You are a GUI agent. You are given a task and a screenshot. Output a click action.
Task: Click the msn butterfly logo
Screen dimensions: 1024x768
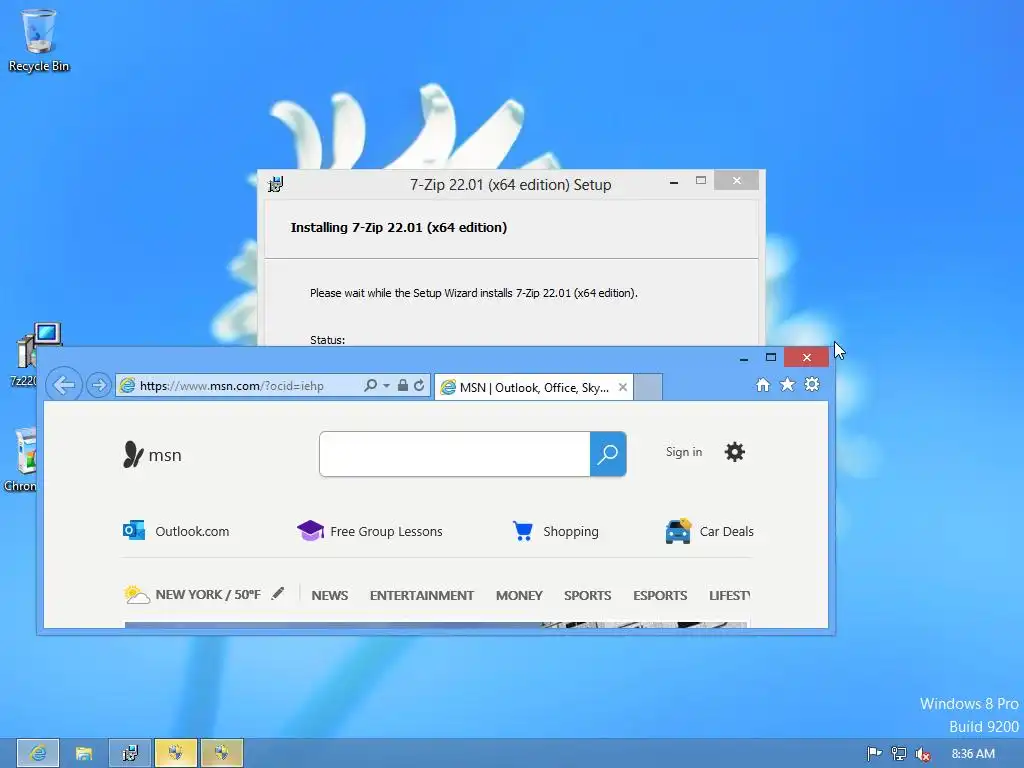coord(152,455)
